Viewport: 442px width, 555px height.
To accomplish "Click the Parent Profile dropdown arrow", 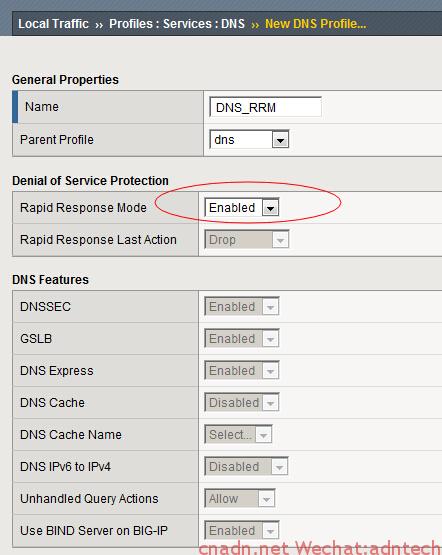I will coord(280,140).
